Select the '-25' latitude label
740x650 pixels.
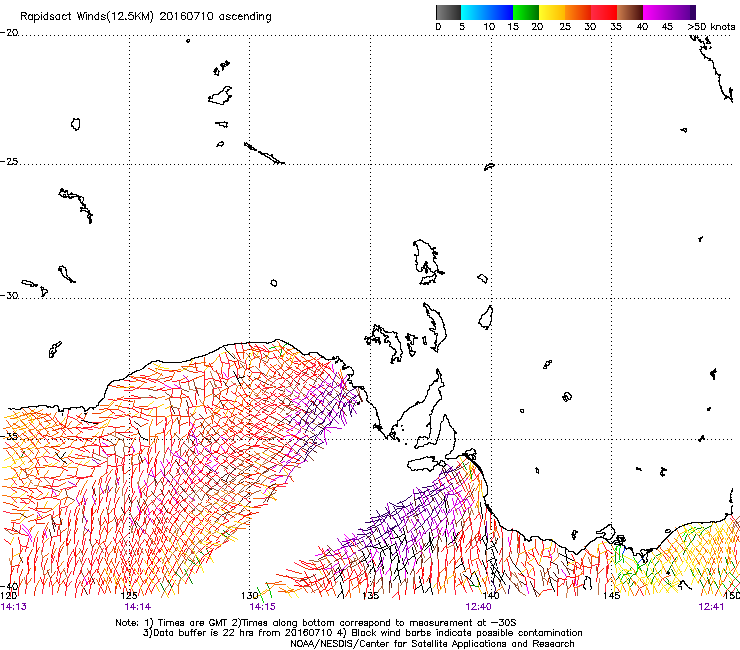click(x=9, y=161)
